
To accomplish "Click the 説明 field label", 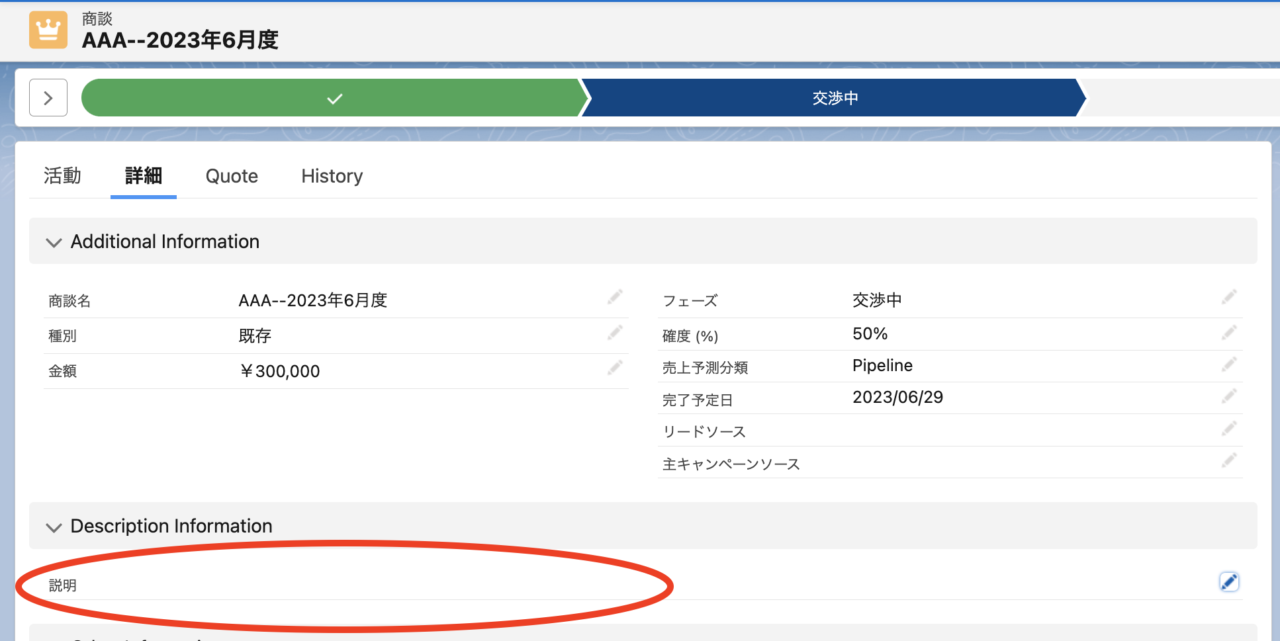I will [x=62, y=585].
